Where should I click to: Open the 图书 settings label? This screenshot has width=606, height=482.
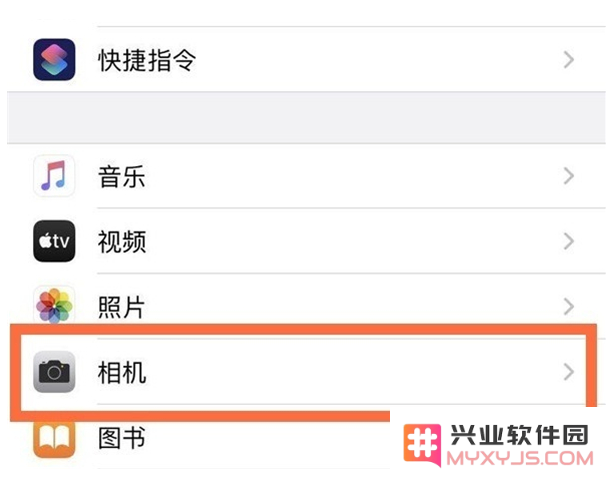122,438
